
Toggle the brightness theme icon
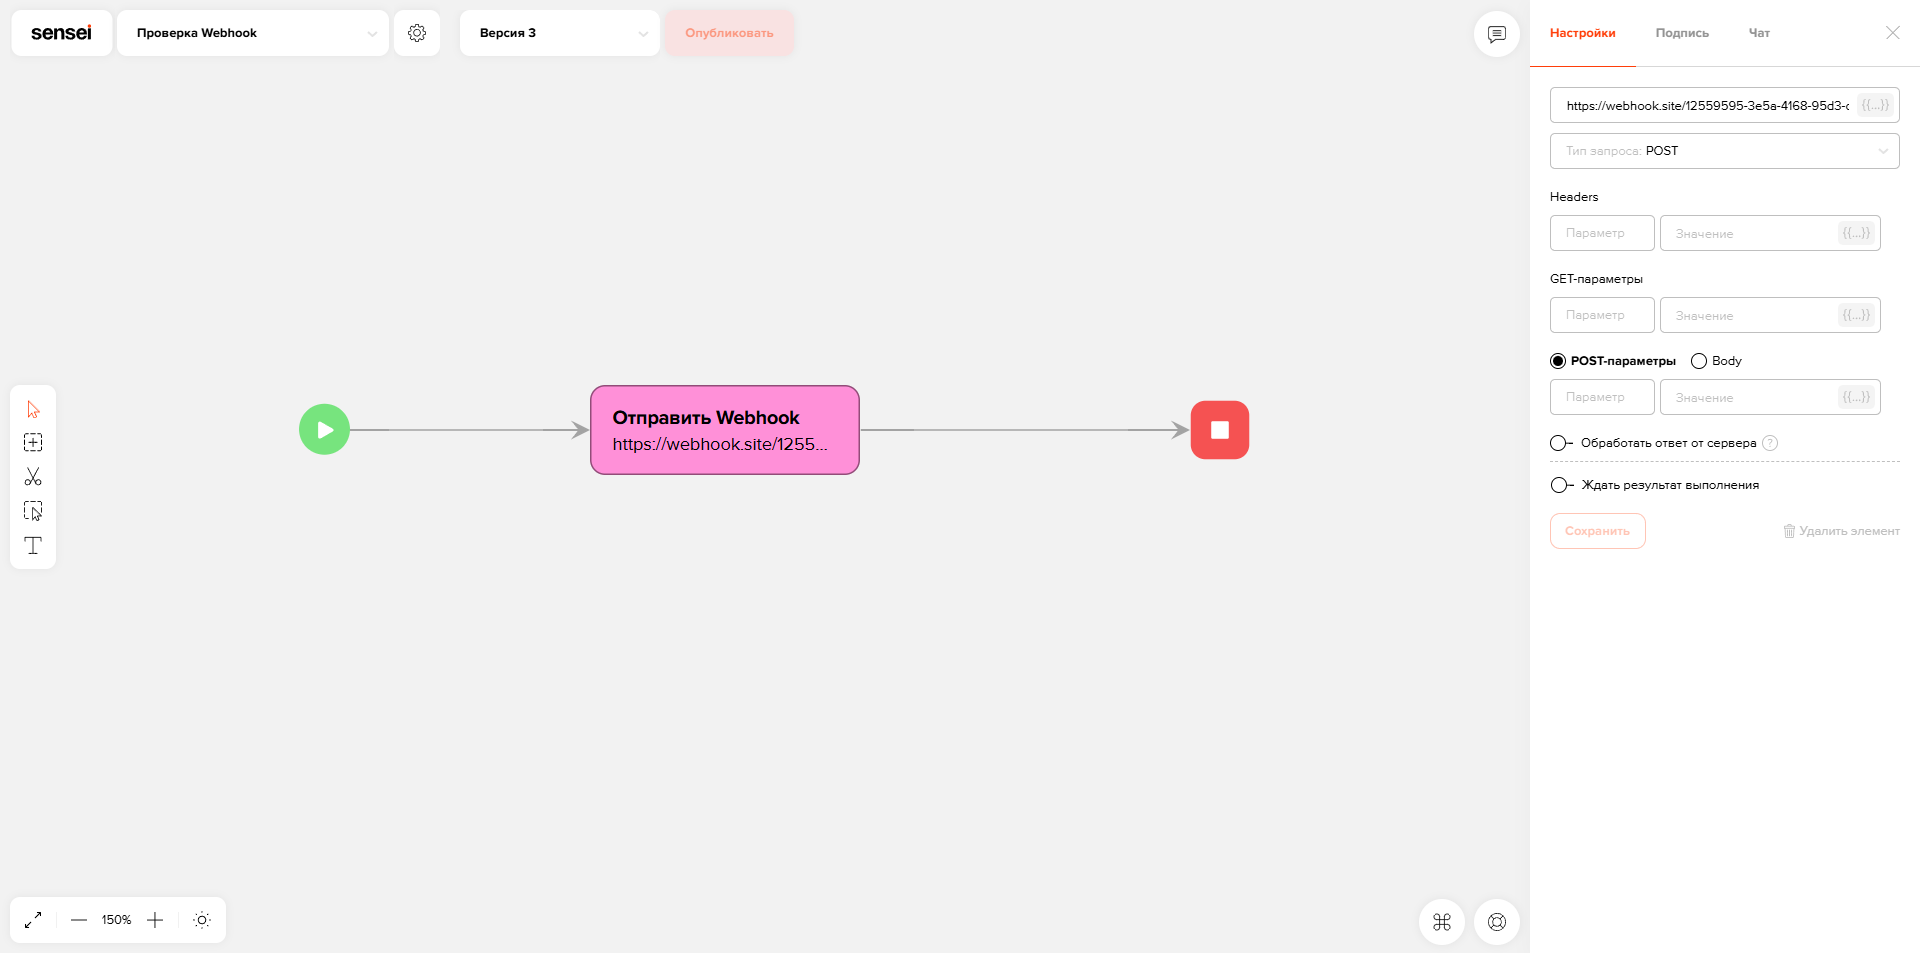tap(202, 920)
